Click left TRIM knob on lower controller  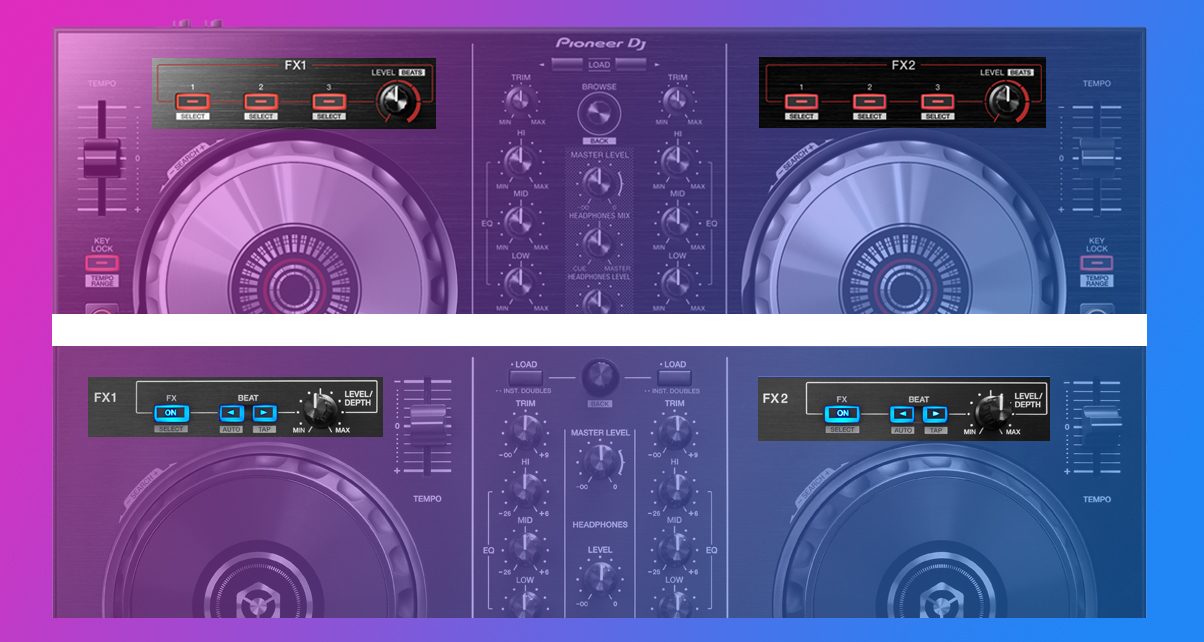pyautogui.click(x=525, y=431)
